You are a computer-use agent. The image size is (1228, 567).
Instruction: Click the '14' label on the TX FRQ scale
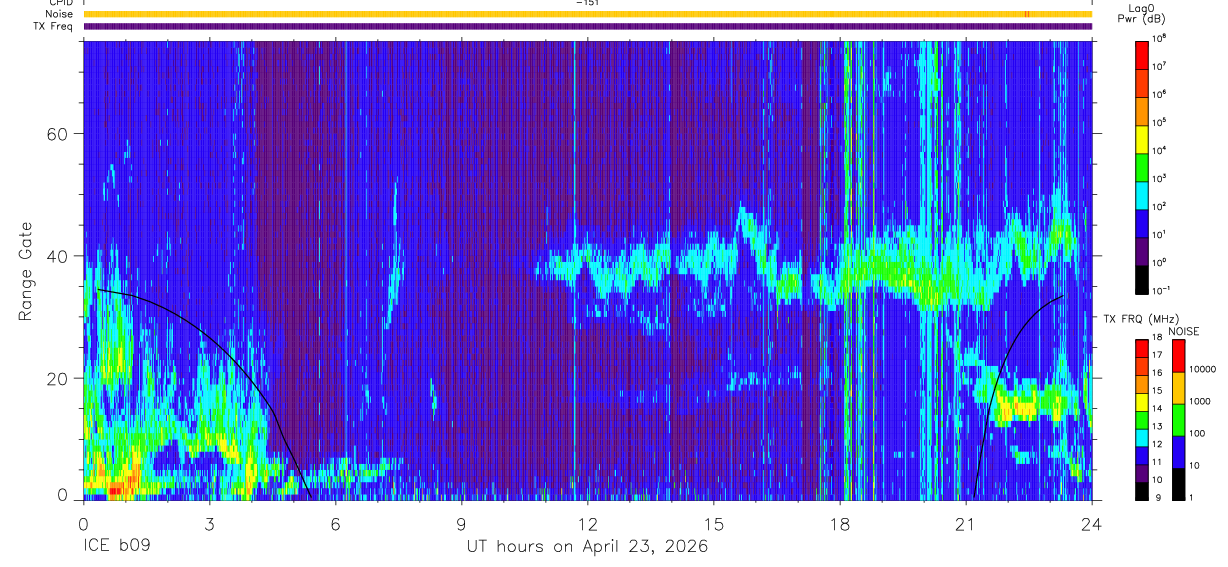(x=1157, y=407)
